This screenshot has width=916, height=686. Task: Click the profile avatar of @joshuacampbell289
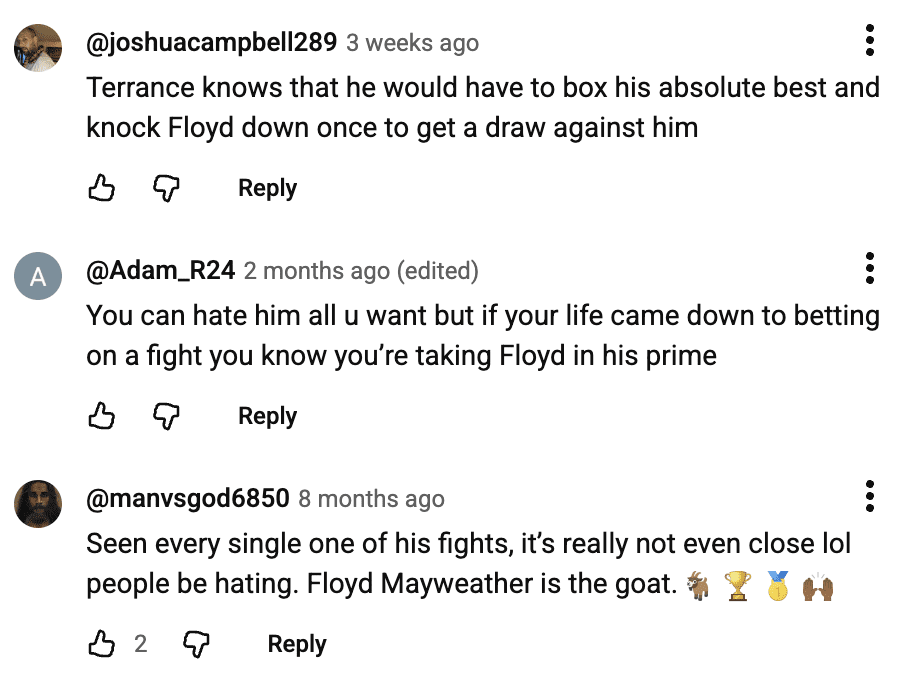pyautogui.click(x=39, y=48)
